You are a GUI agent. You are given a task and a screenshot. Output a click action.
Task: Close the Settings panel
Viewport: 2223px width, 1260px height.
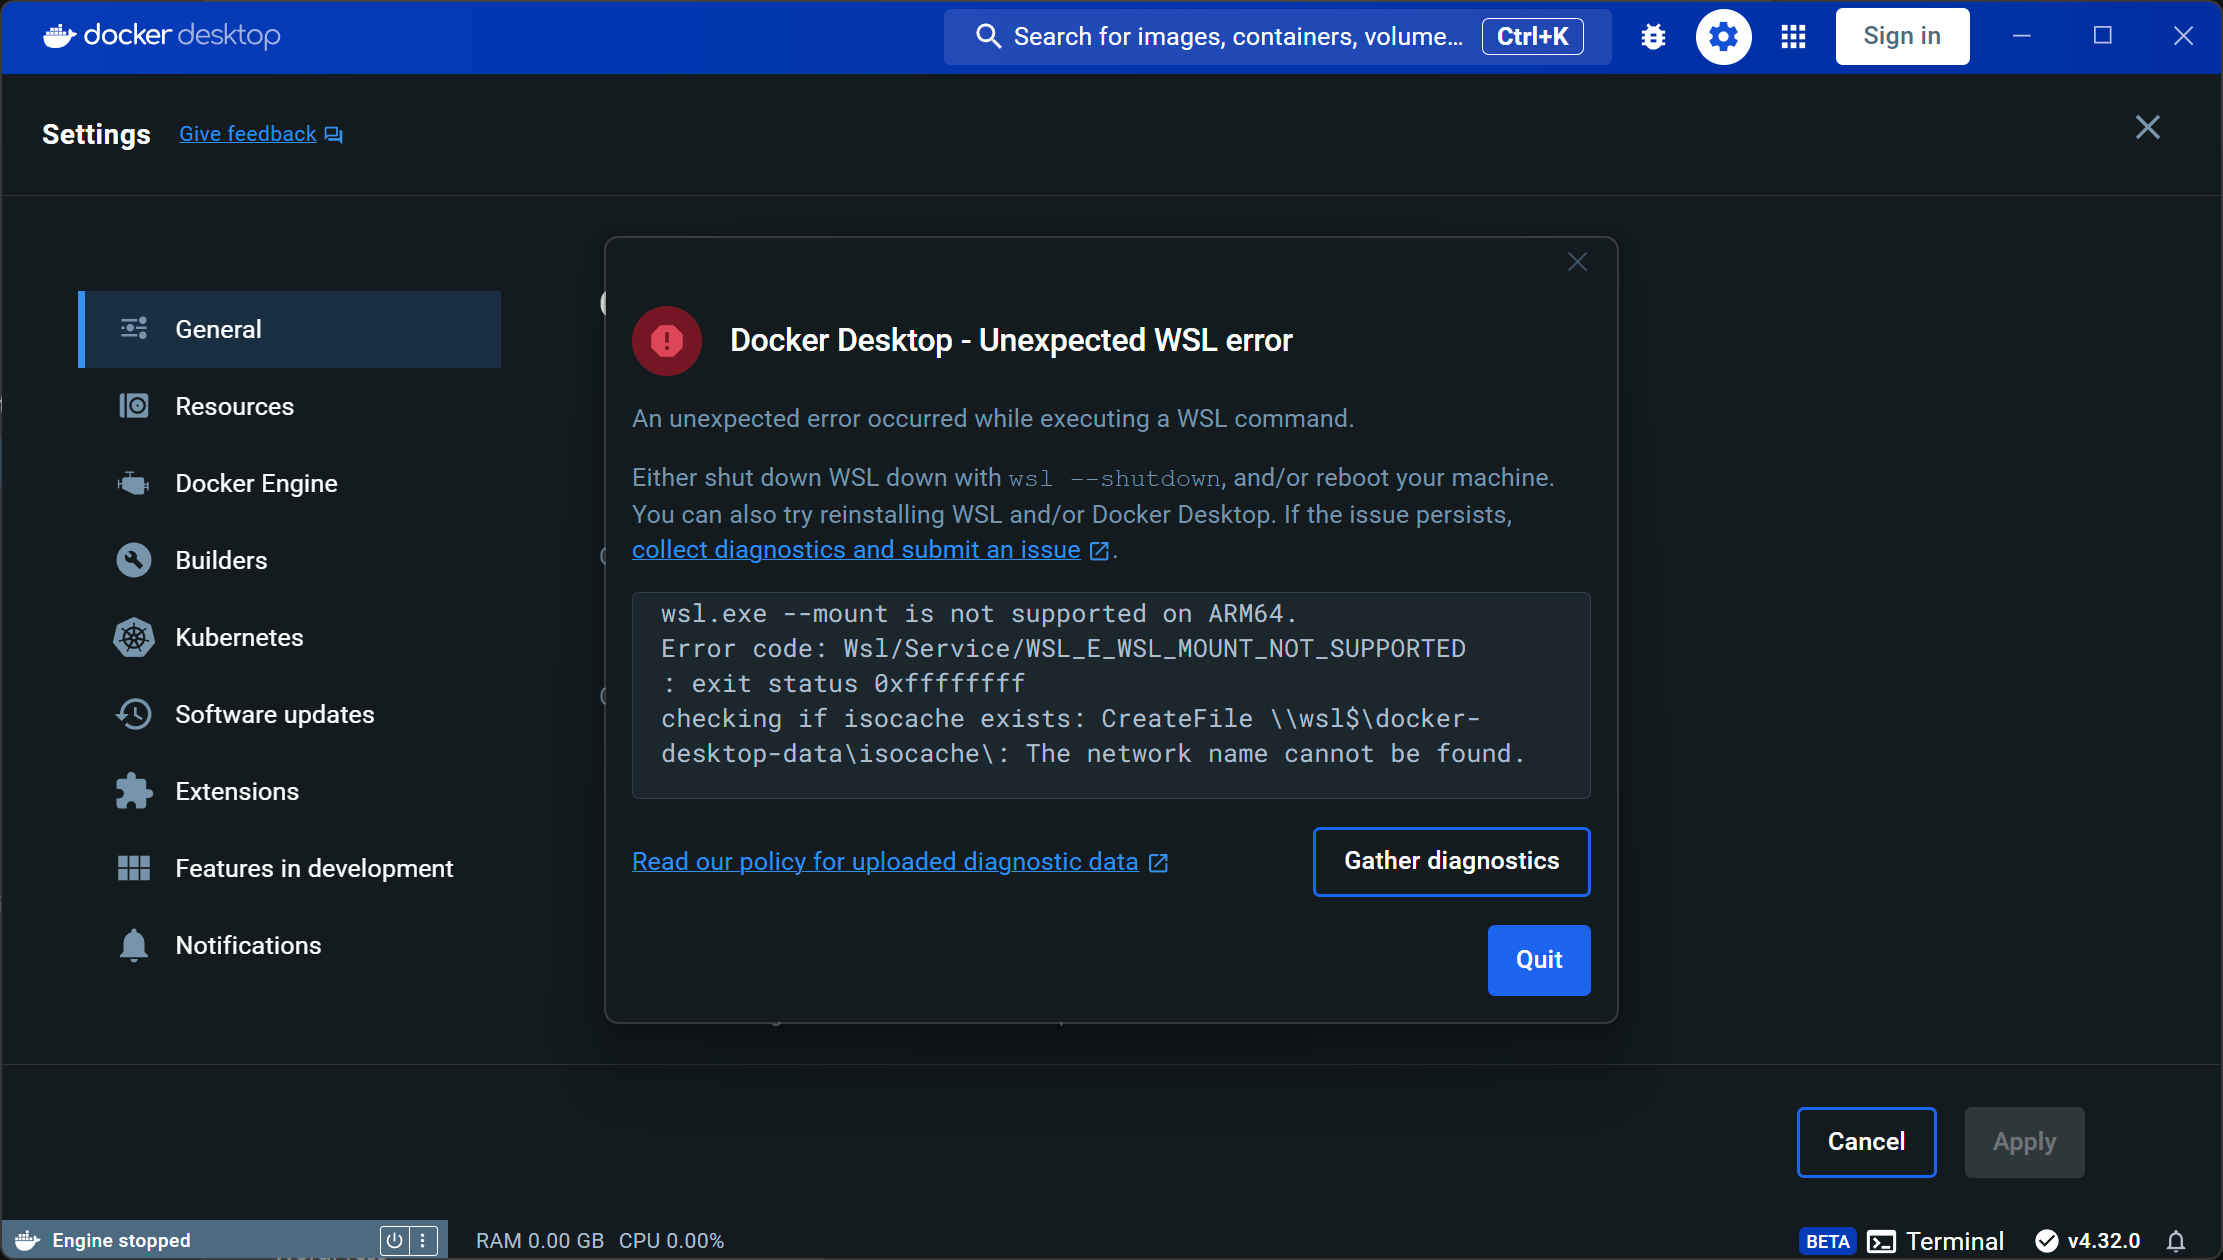tap(2147, 127)
